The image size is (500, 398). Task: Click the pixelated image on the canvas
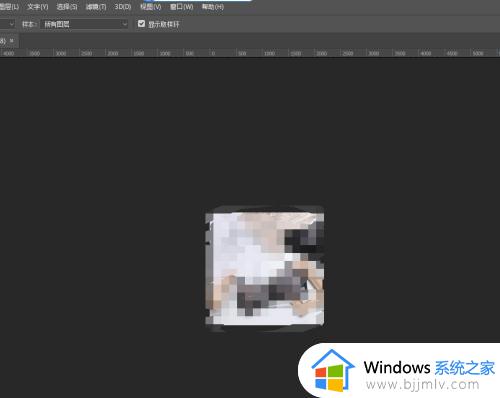(264, 269)
